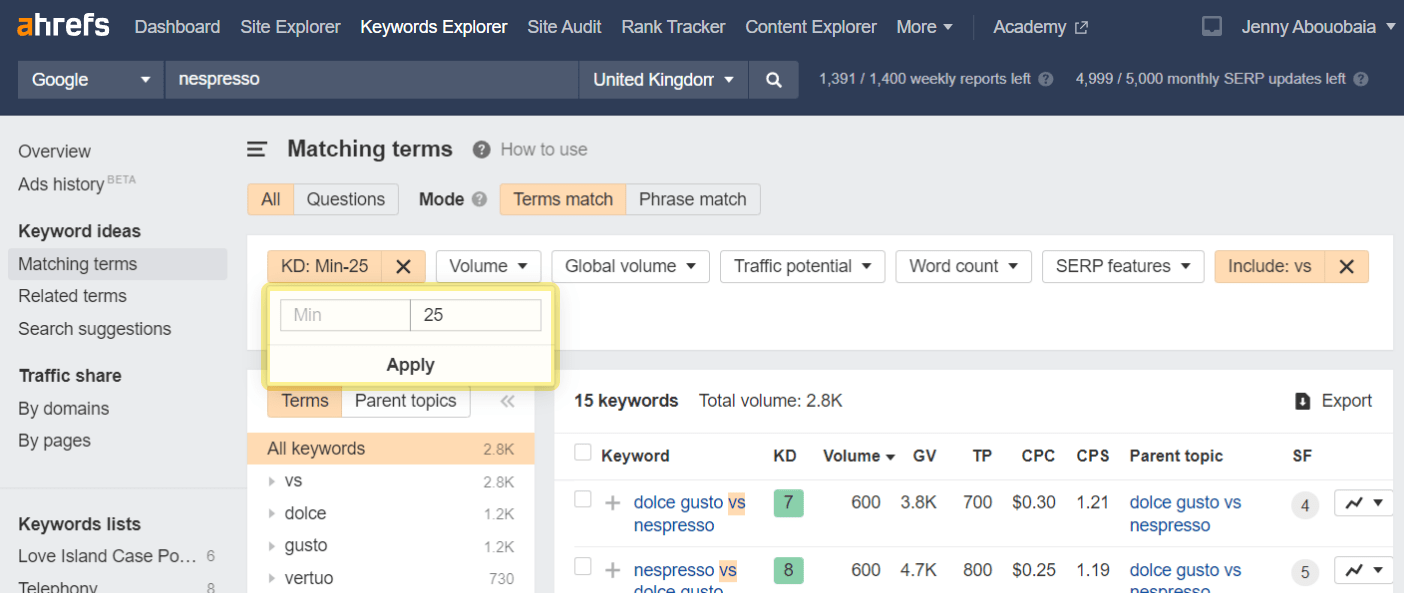This screenshot has width=1404, height=593.
Task: Open Site Explorer
Action: click(x=290, y=27)
